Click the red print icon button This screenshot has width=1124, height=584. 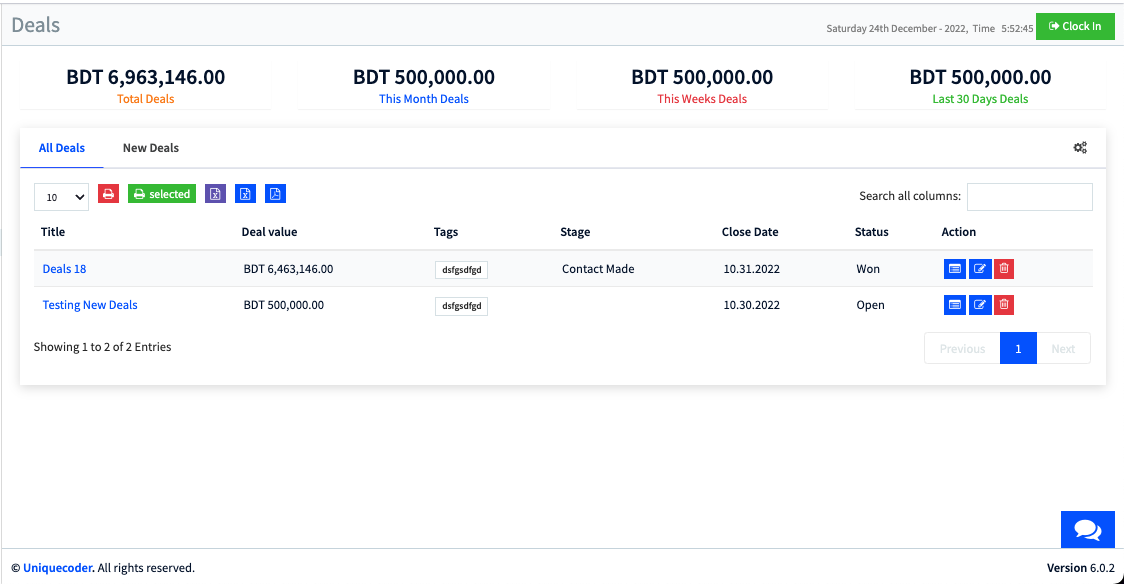(109, 194)
